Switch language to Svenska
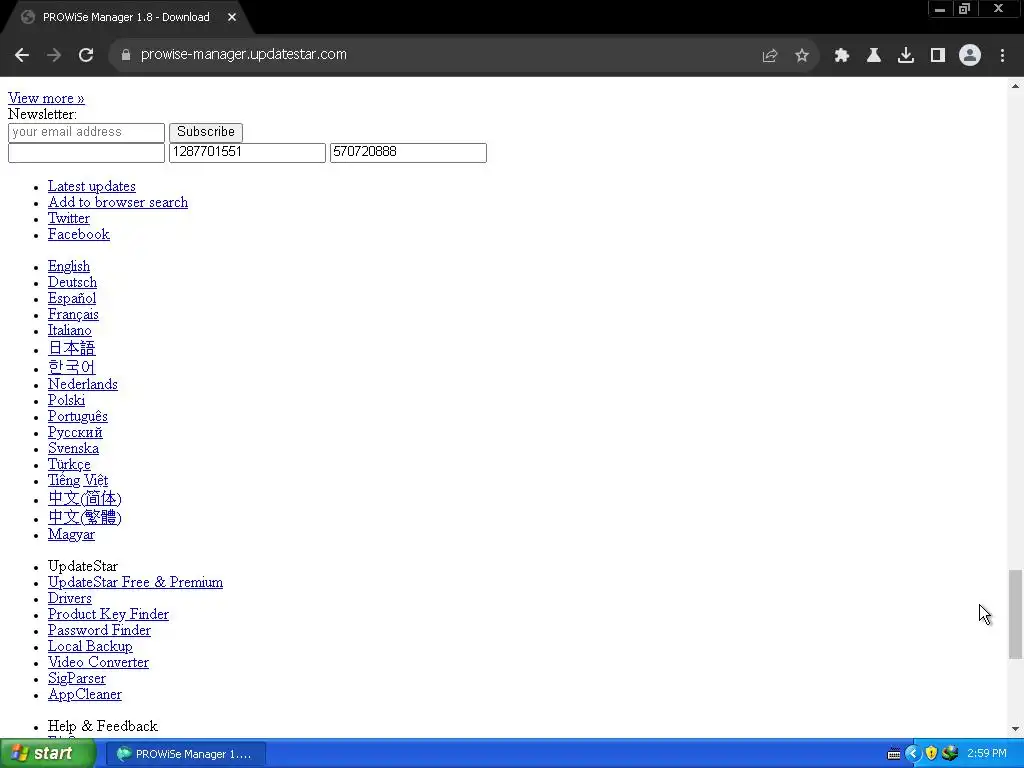This screenshot has width=1024, height=768. coord(73,449)
